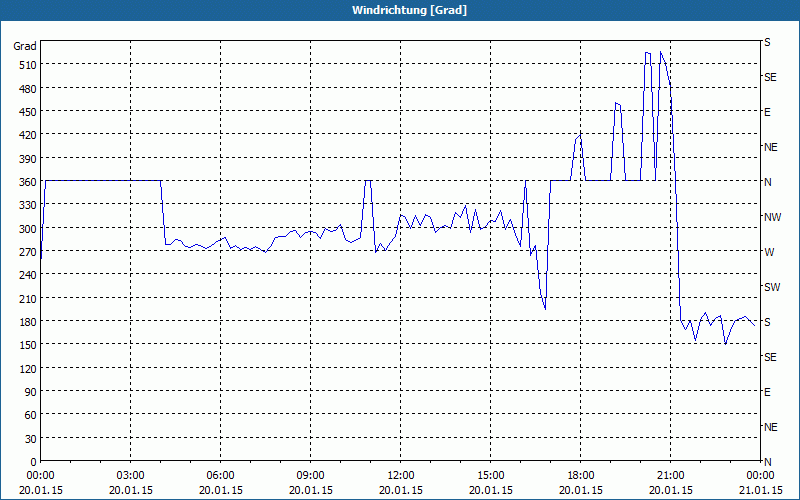Pick the 60 degree axis label

[x=31, y=415]
